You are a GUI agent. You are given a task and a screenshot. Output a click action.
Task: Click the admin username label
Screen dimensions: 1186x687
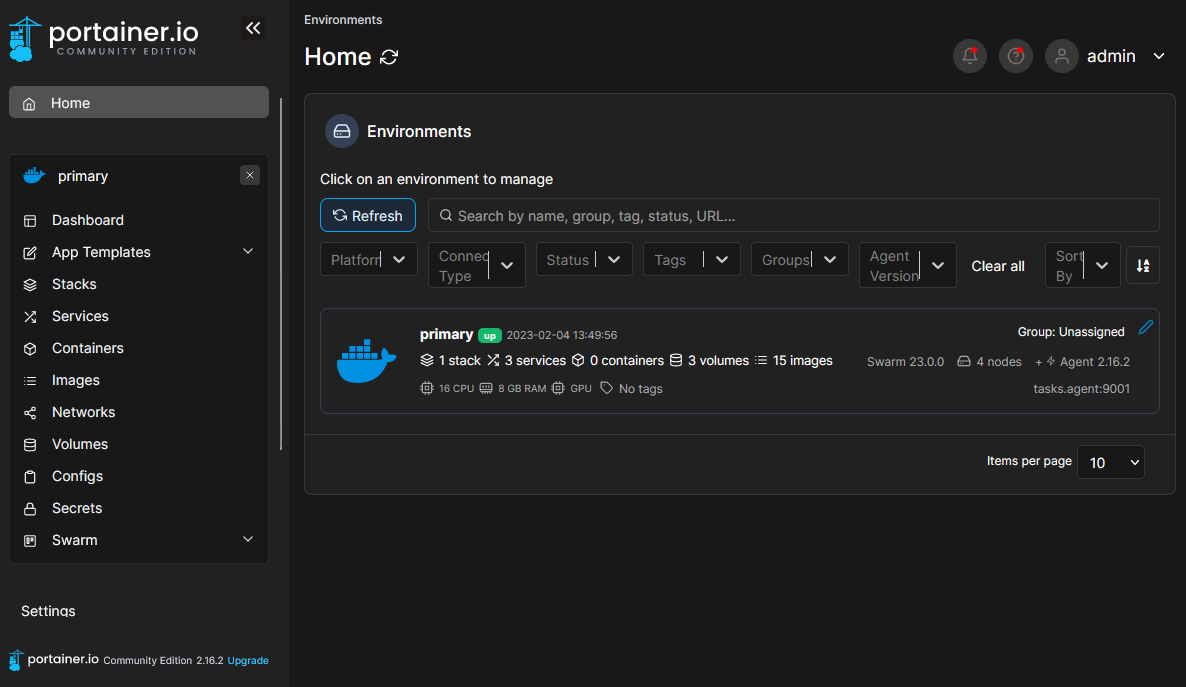(1110, 56)
